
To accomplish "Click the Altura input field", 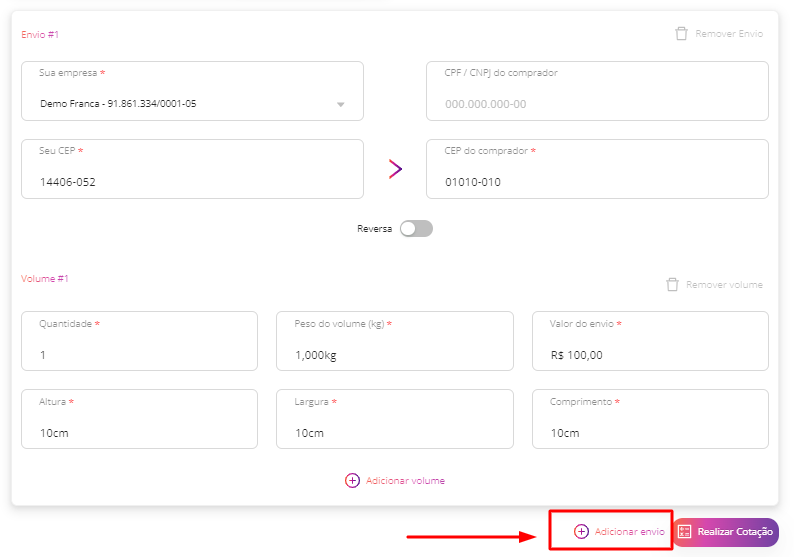I will click(x=139, y=419).
